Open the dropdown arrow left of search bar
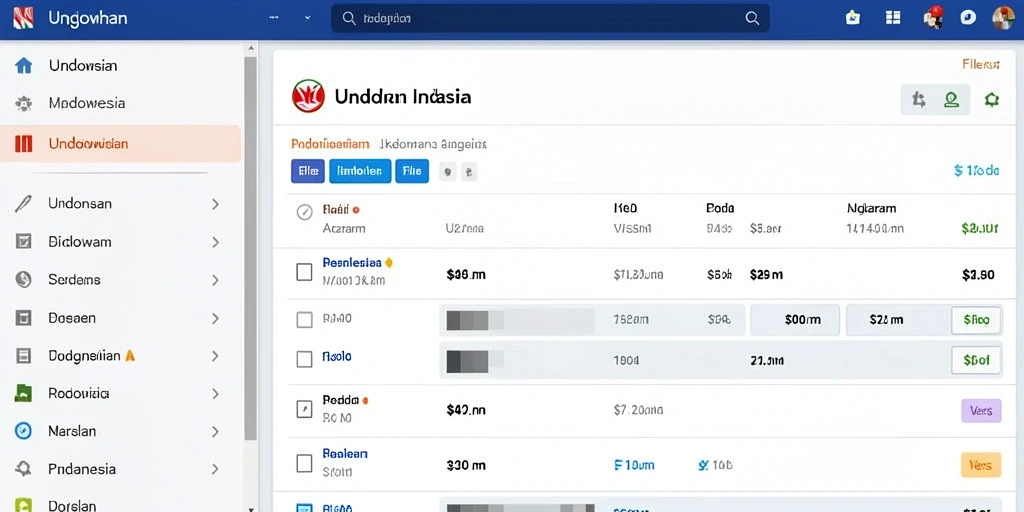Viewport: 1024px width, 512px height. coord(308,18)
